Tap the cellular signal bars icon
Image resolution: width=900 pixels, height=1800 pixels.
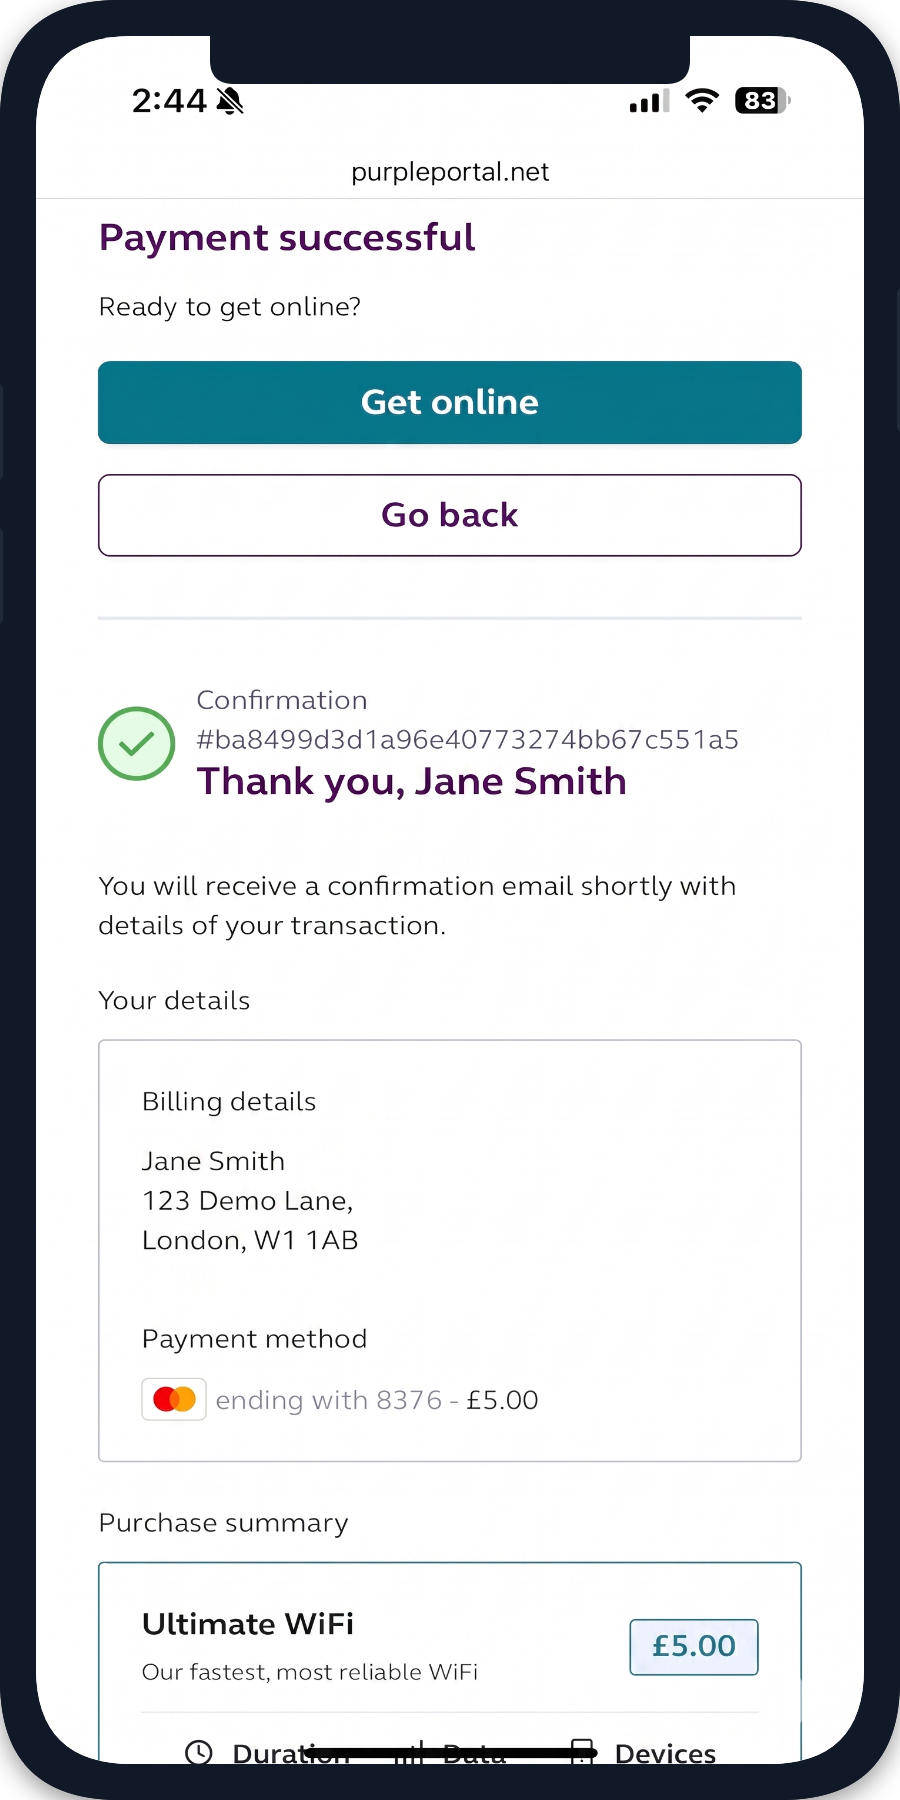[x=649, y=101]
